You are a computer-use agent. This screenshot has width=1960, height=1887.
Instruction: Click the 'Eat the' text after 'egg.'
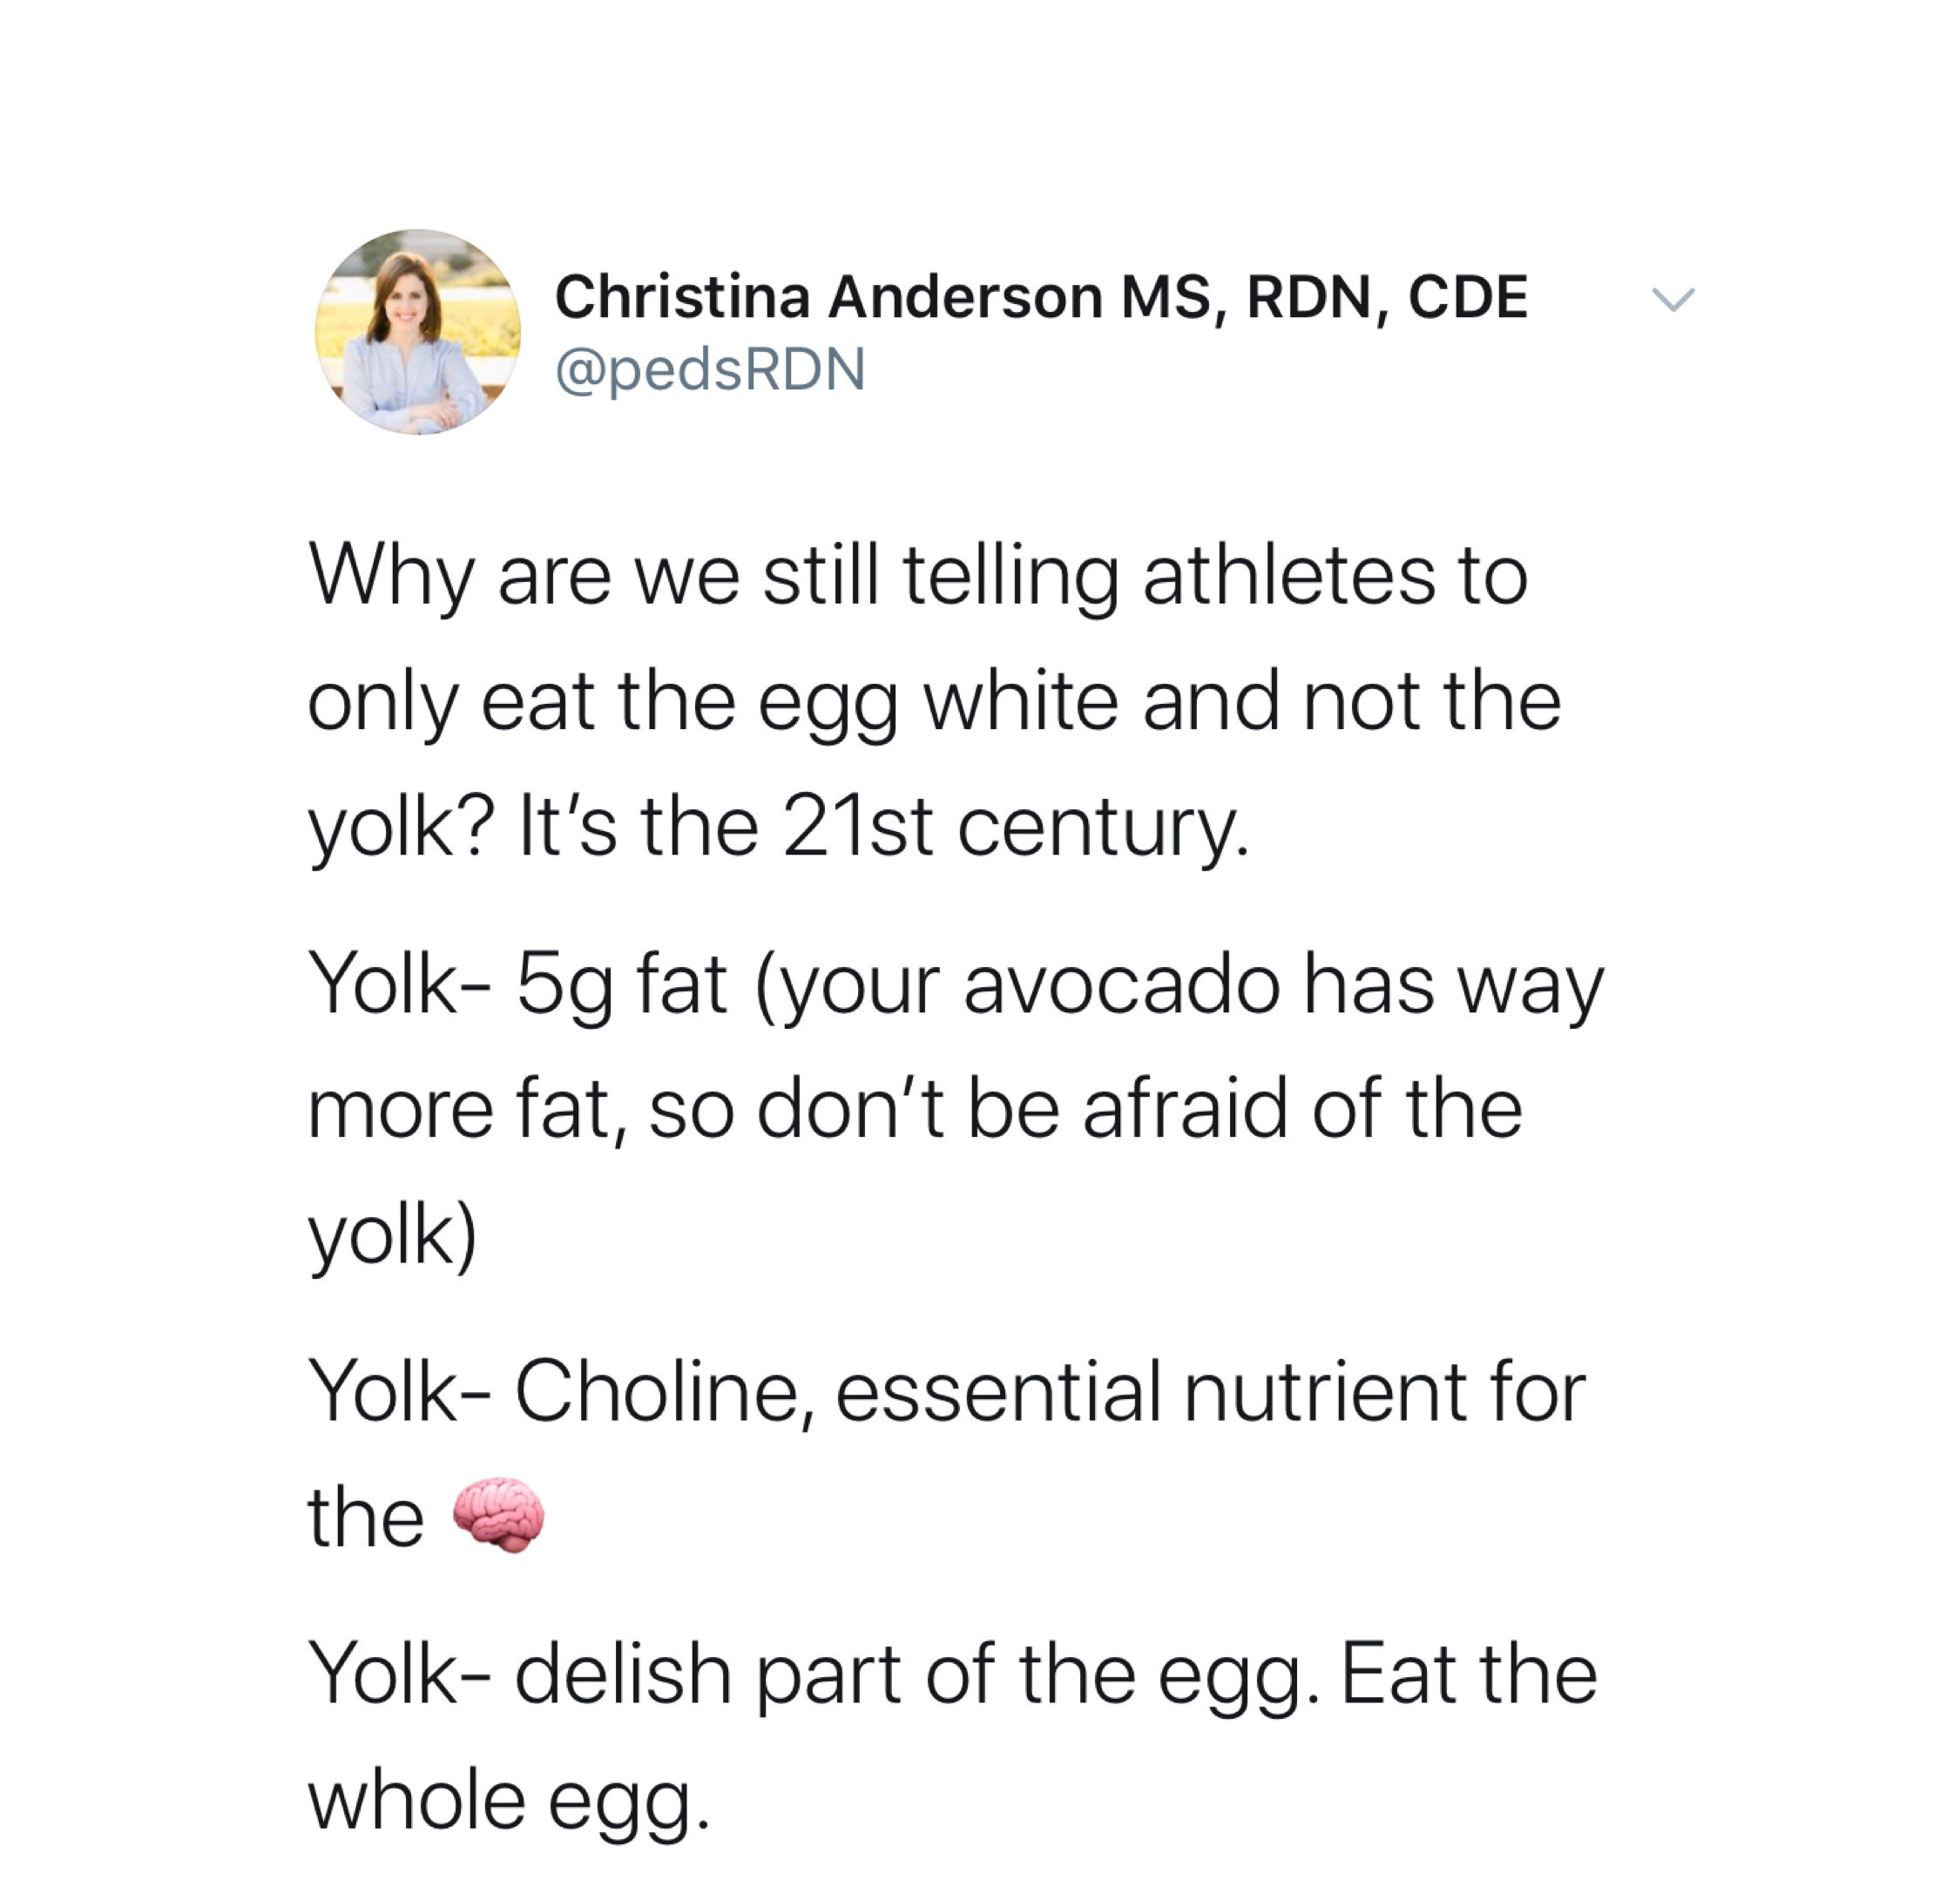point(1468,1674)
